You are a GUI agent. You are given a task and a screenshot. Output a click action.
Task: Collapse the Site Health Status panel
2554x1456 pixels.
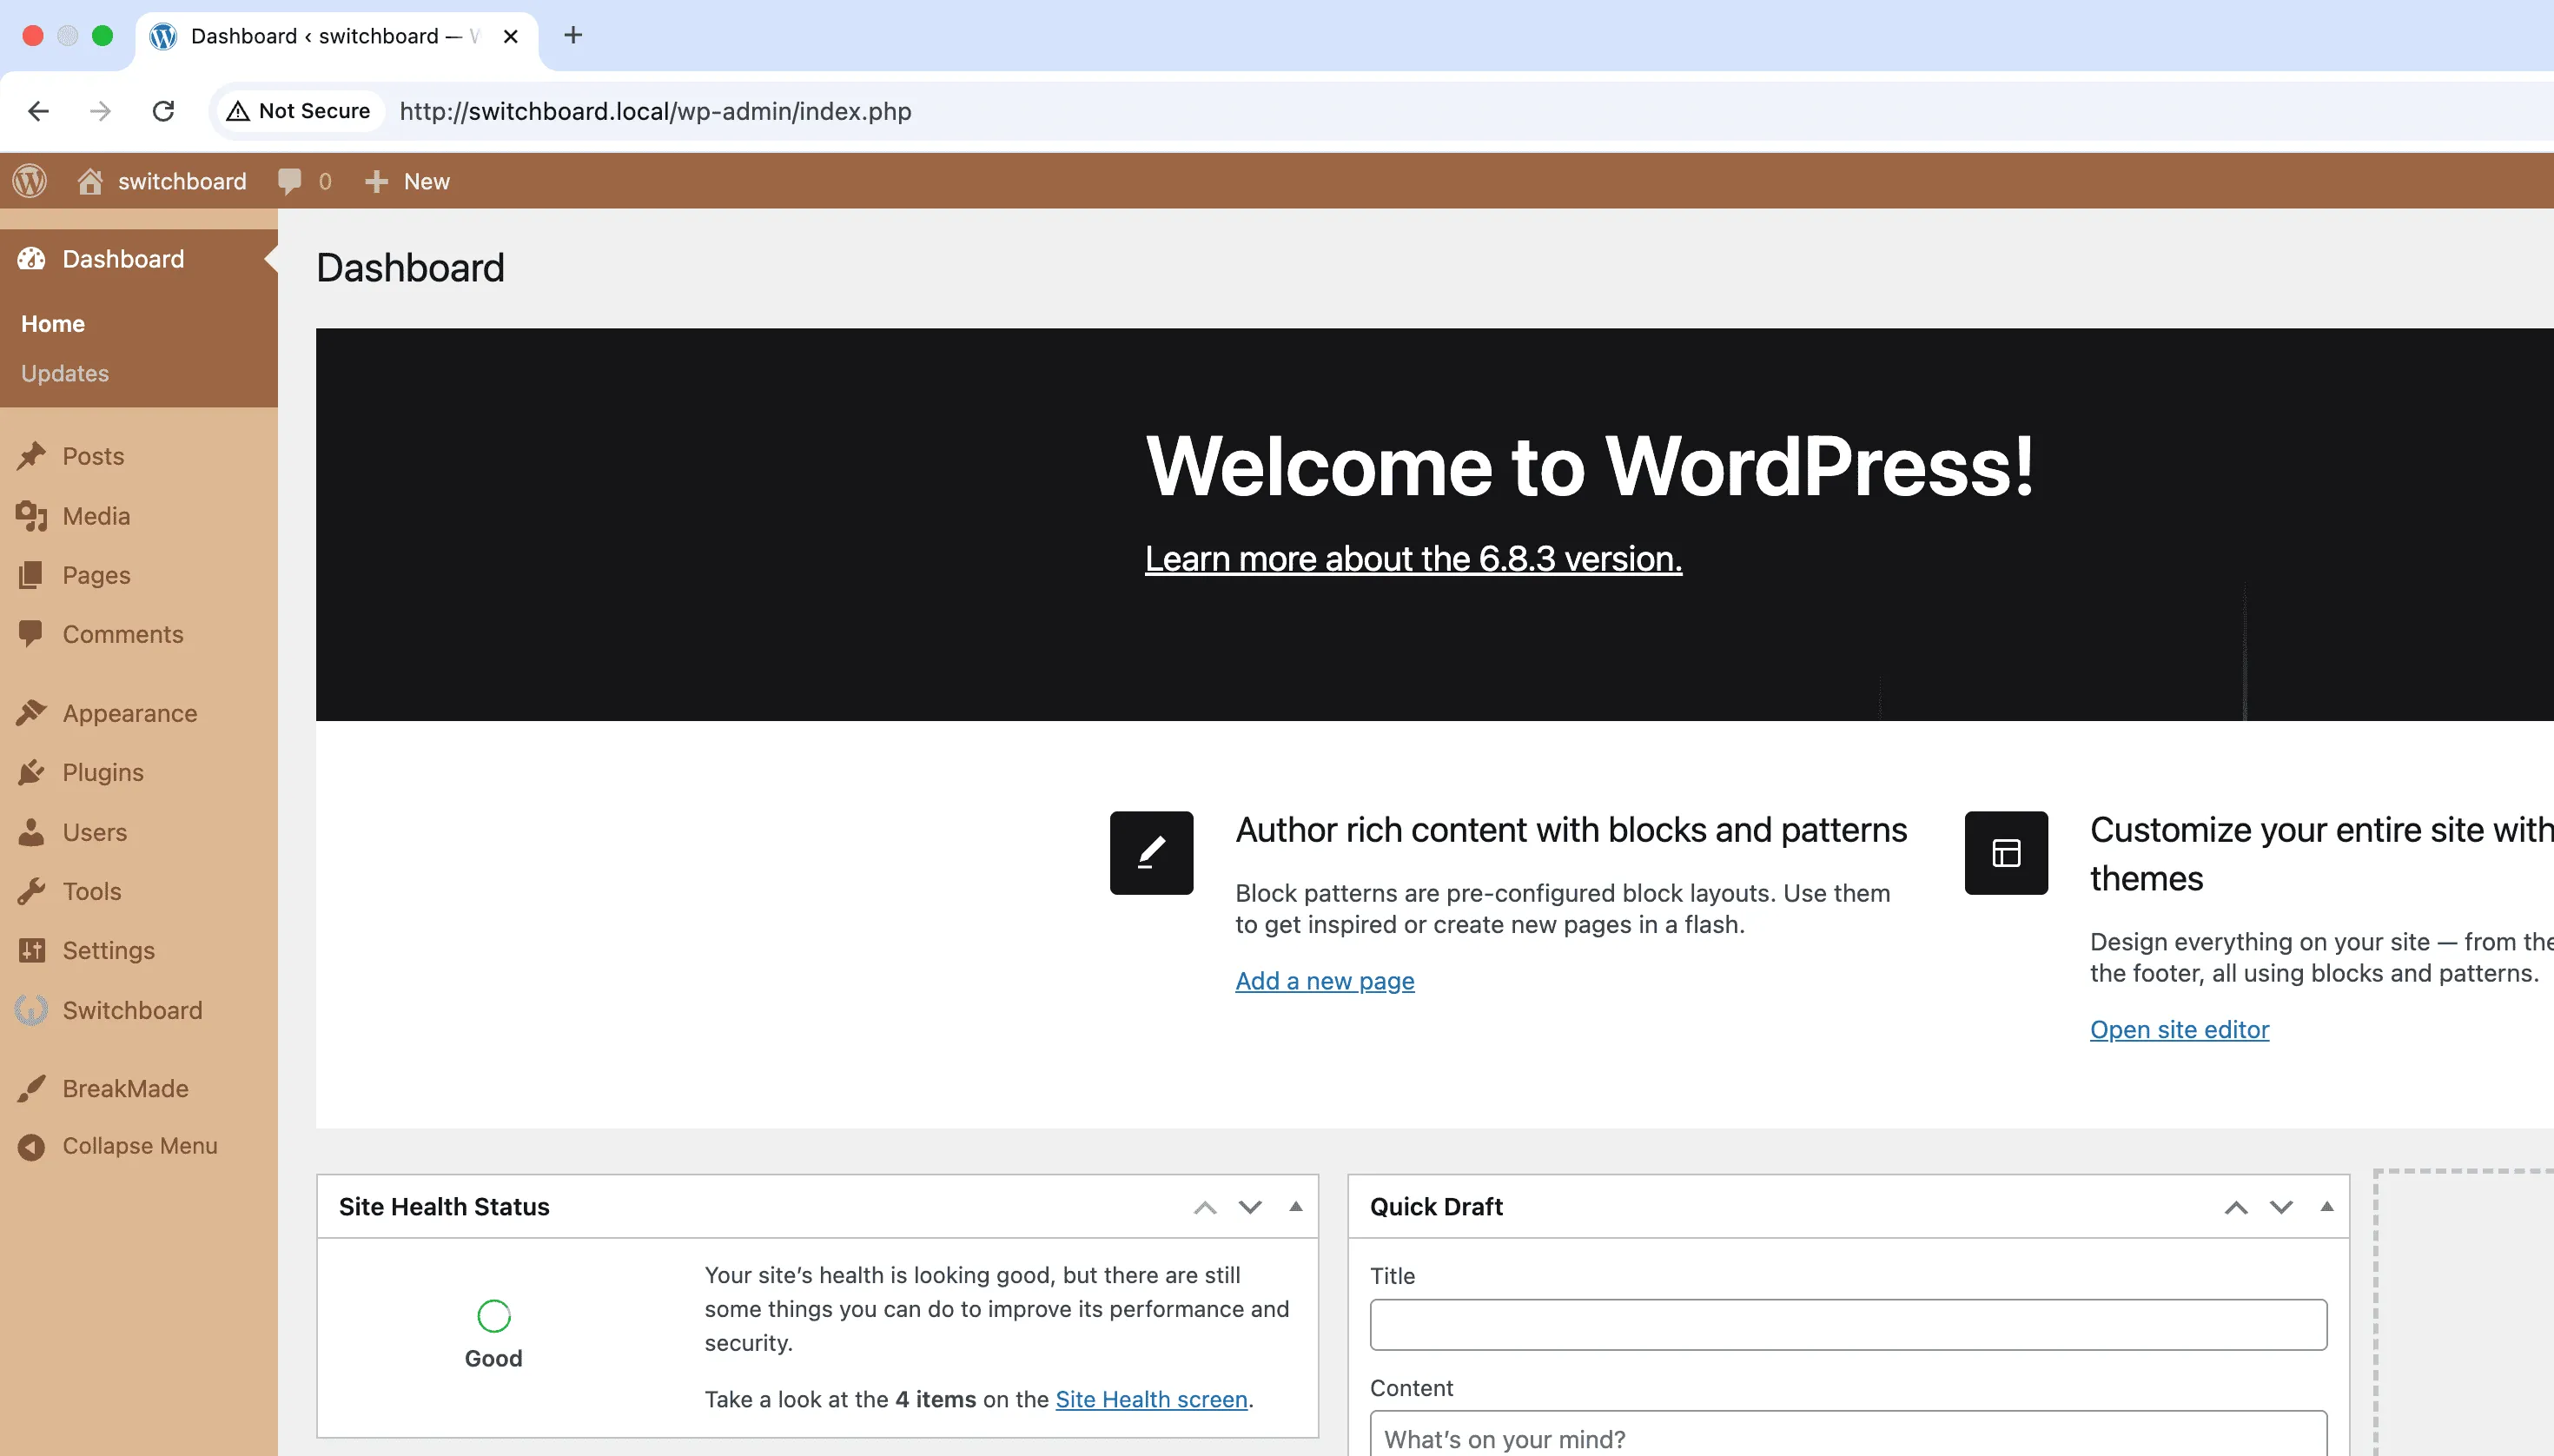pos(1294,1207)
